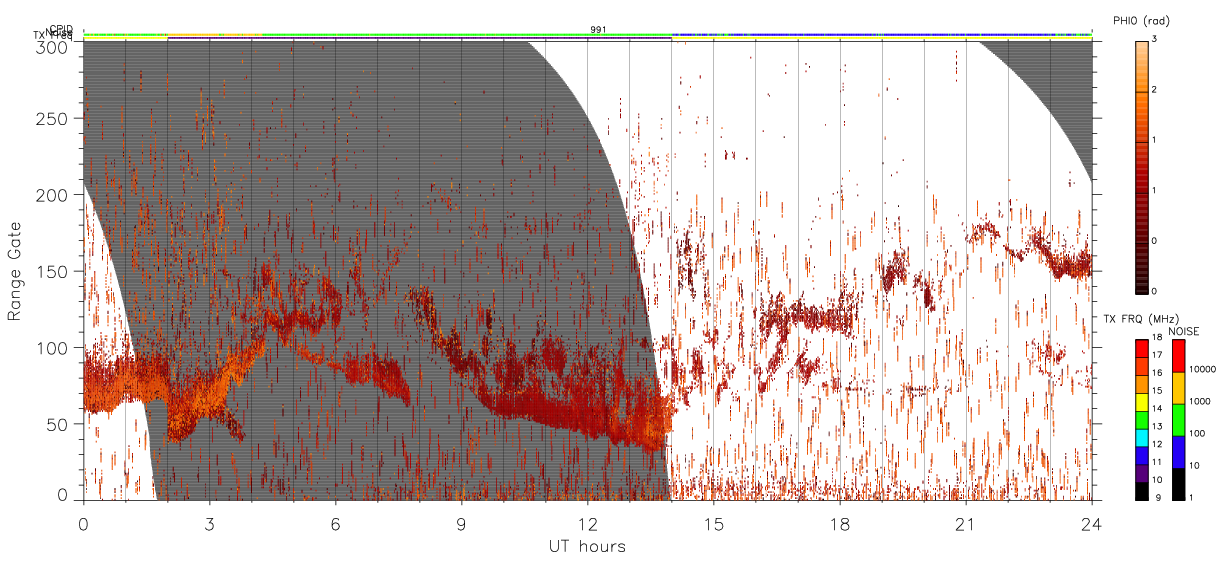Pick the blue NOISE 10–100 swatch

(x=1178, y=451)
